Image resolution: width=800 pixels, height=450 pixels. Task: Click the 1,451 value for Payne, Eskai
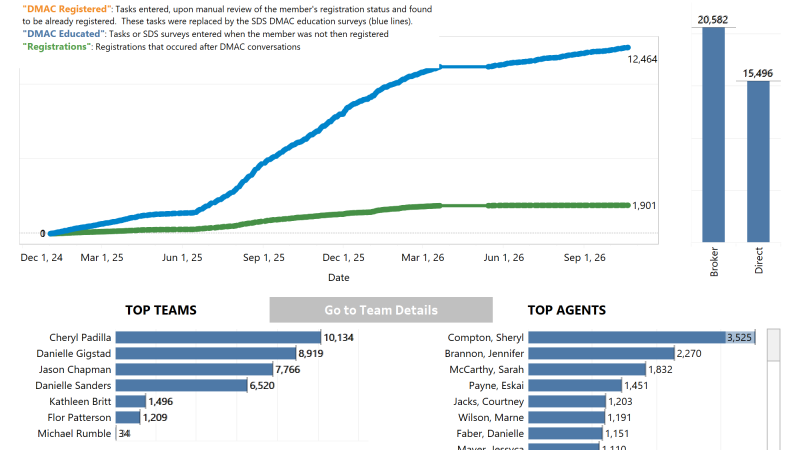(x=636, y=385)
